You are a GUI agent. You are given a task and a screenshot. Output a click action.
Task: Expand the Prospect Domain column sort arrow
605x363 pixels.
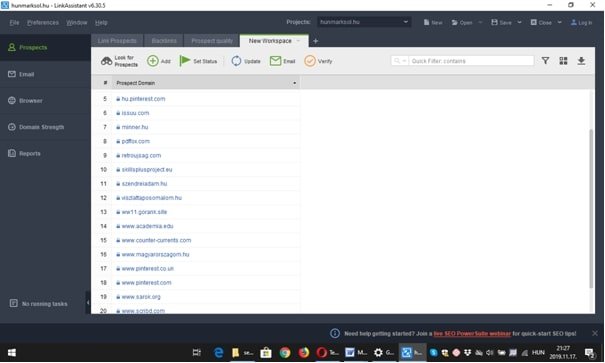294,83
